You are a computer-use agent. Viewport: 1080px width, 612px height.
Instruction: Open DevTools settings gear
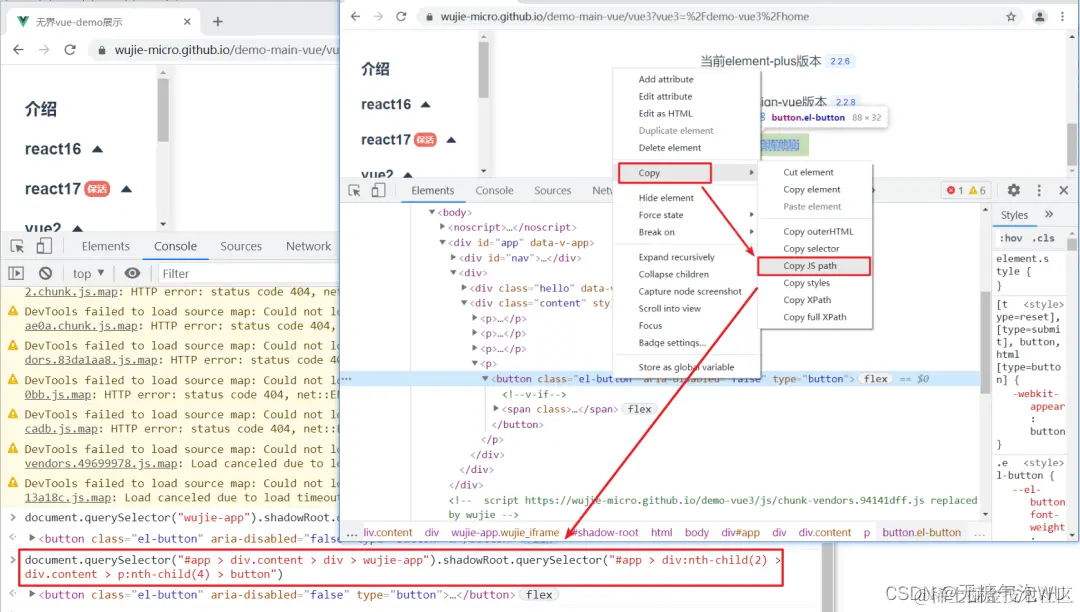coord(1014,190)
